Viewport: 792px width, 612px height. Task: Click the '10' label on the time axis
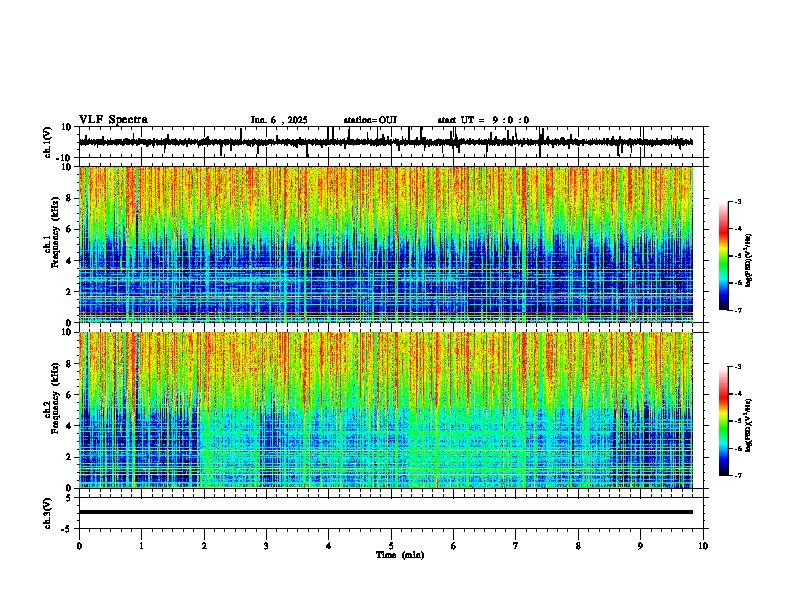point(703,546)
